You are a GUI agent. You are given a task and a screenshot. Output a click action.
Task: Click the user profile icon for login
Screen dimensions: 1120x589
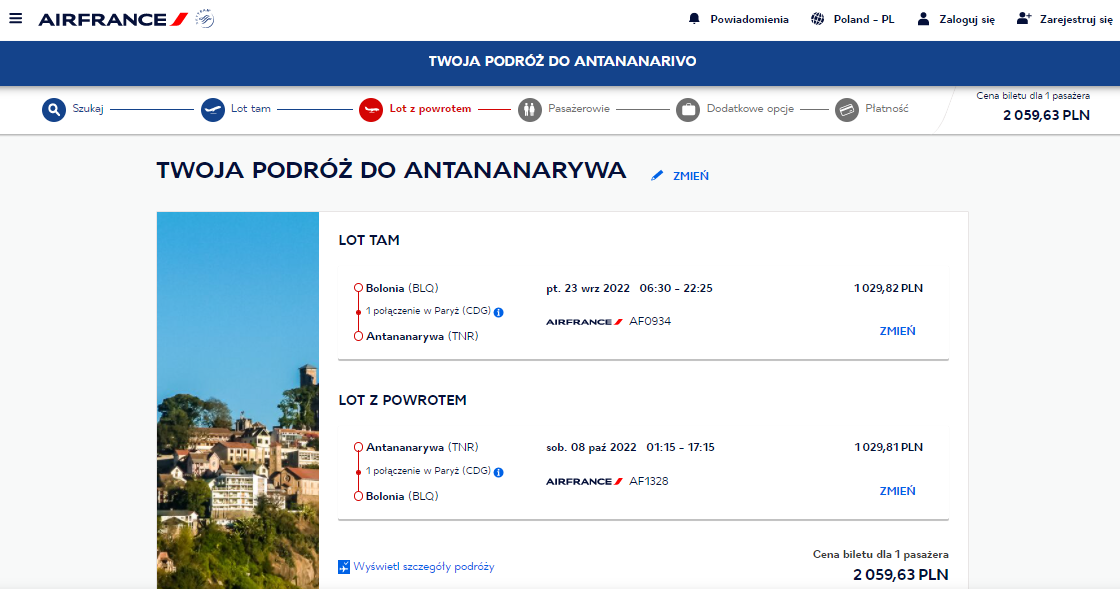[x=923, y=19]
